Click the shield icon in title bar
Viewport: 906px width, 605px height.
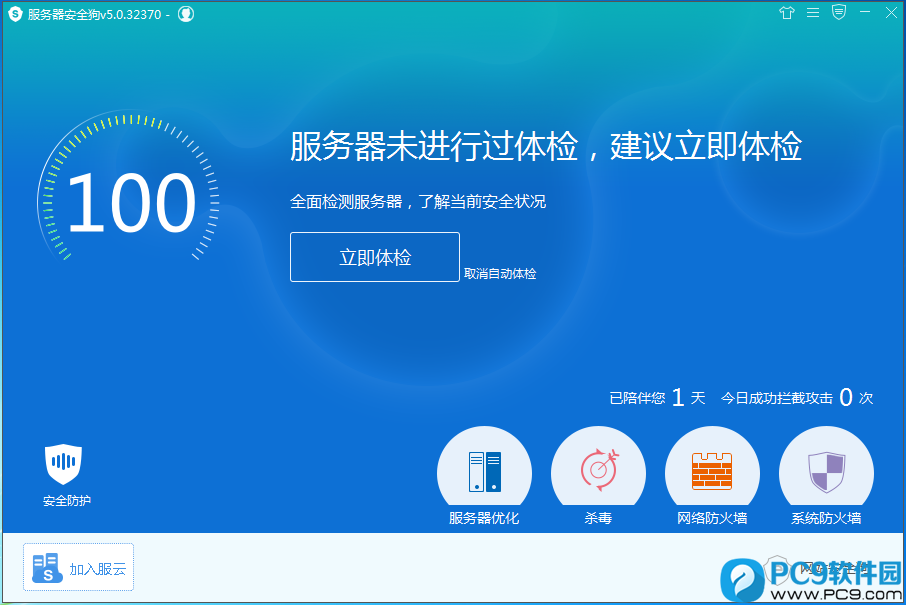[x=839, y=12]
